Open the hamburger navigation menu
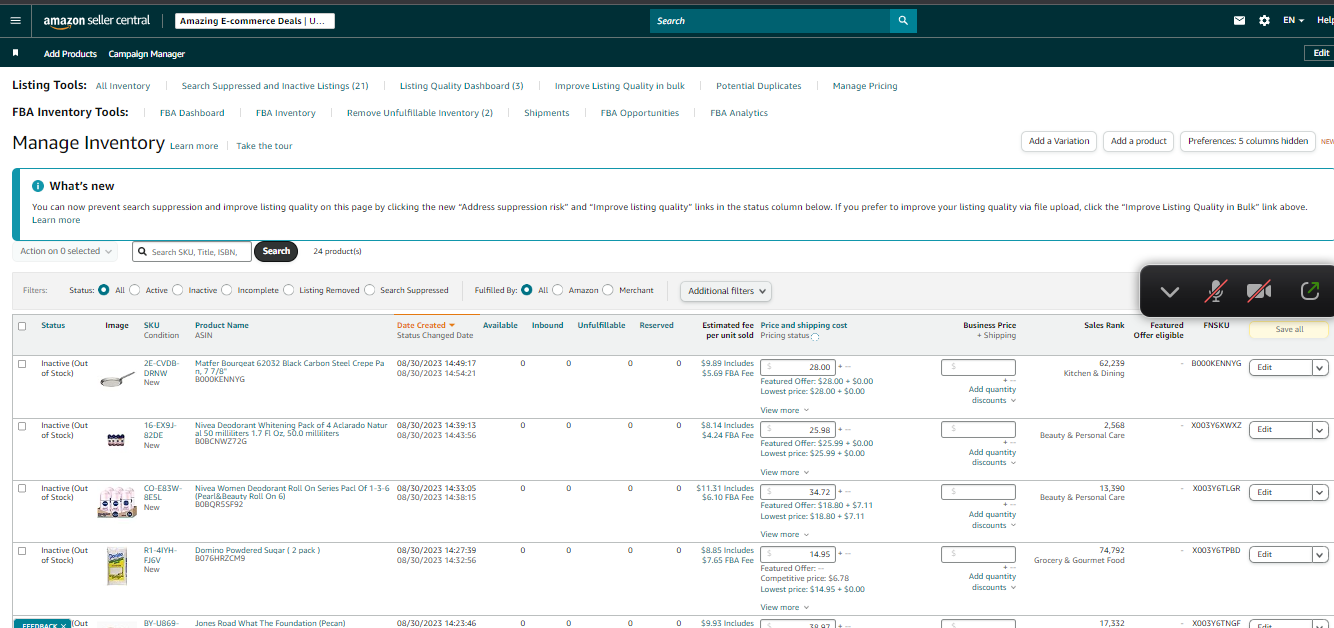The height and width of the screenshot is (628, 1334). click(15, 20)
